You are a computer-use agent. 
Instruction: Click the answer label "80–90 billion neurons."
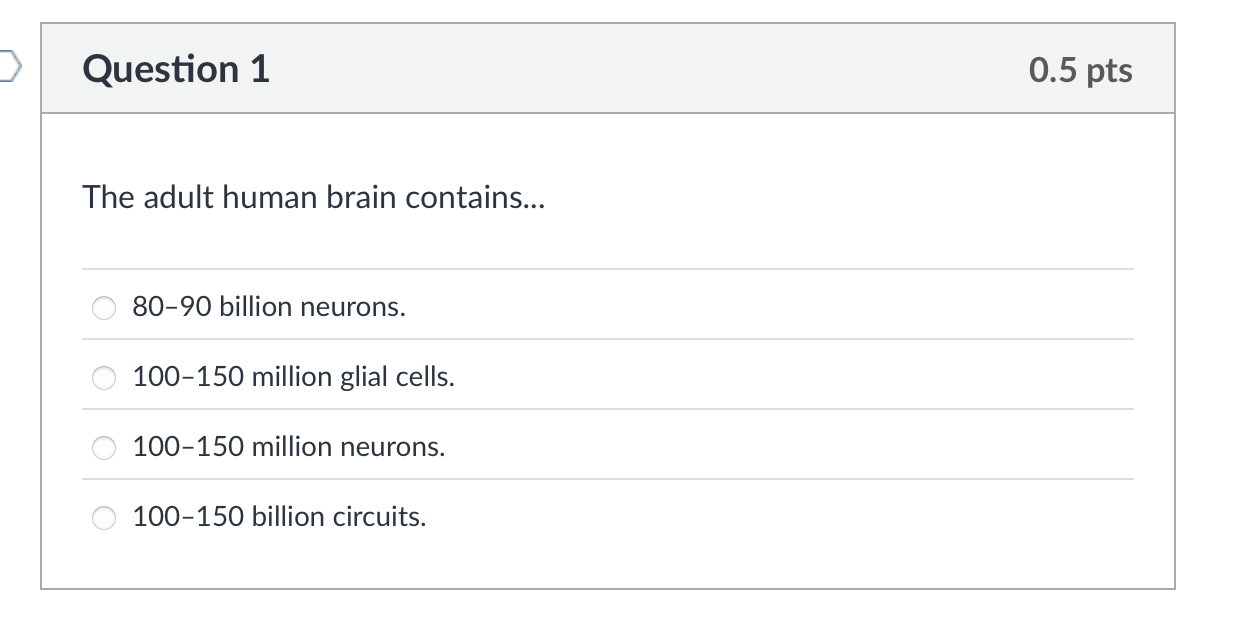pyautogui.click(x=269, y=307)
